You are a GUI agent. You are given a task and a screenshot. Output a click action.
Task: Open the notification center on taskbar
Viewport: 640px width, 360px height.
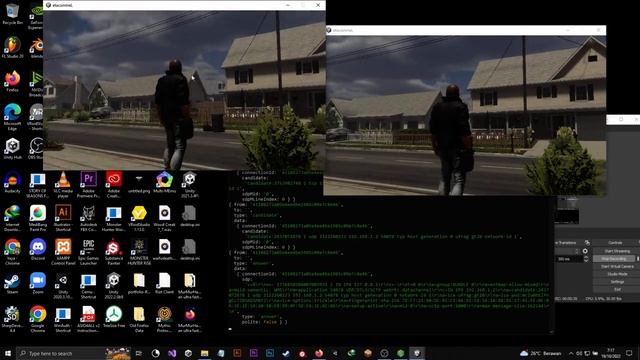coord(629,353)
